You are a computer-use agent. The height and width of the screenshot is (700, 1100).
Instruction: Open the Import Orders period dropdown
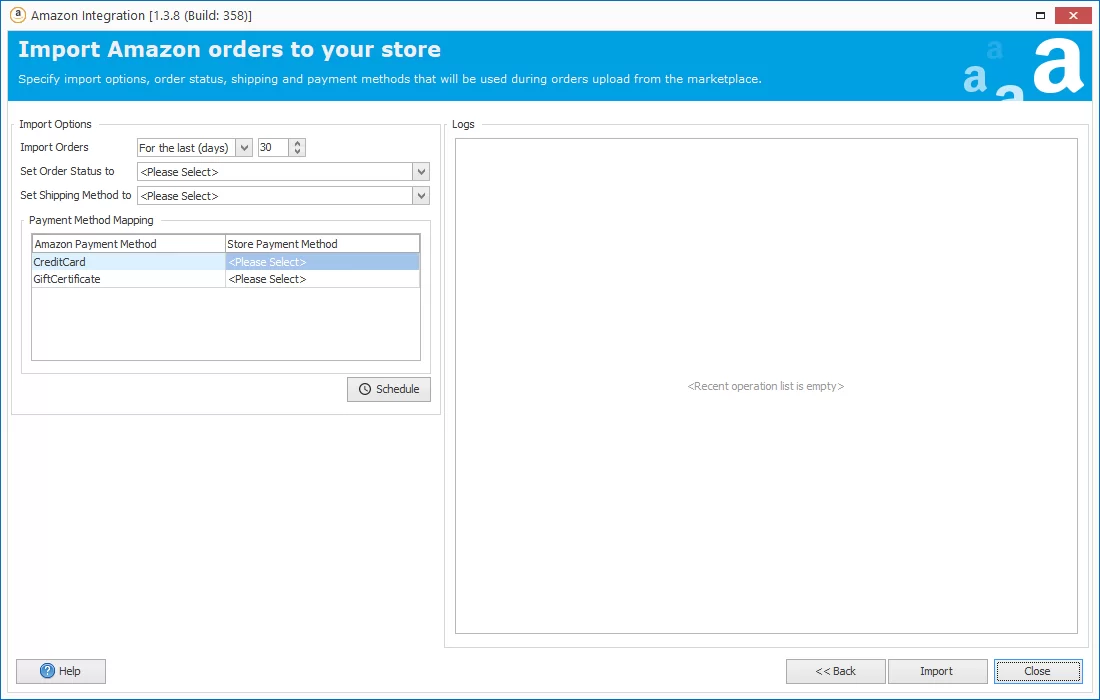[242, 147]
